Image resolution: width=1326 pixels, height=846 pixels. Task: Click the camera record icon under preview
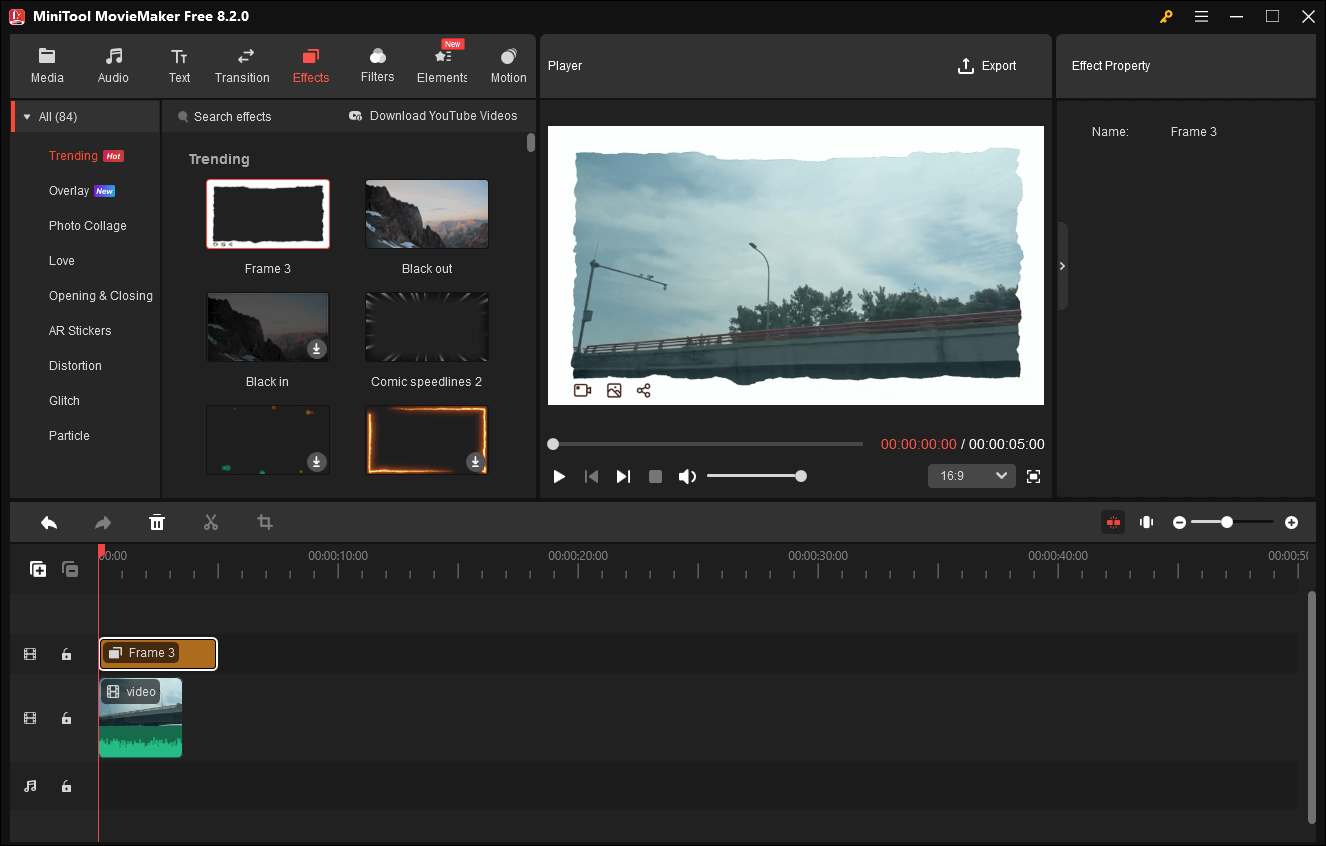click(x=582, y=391)
